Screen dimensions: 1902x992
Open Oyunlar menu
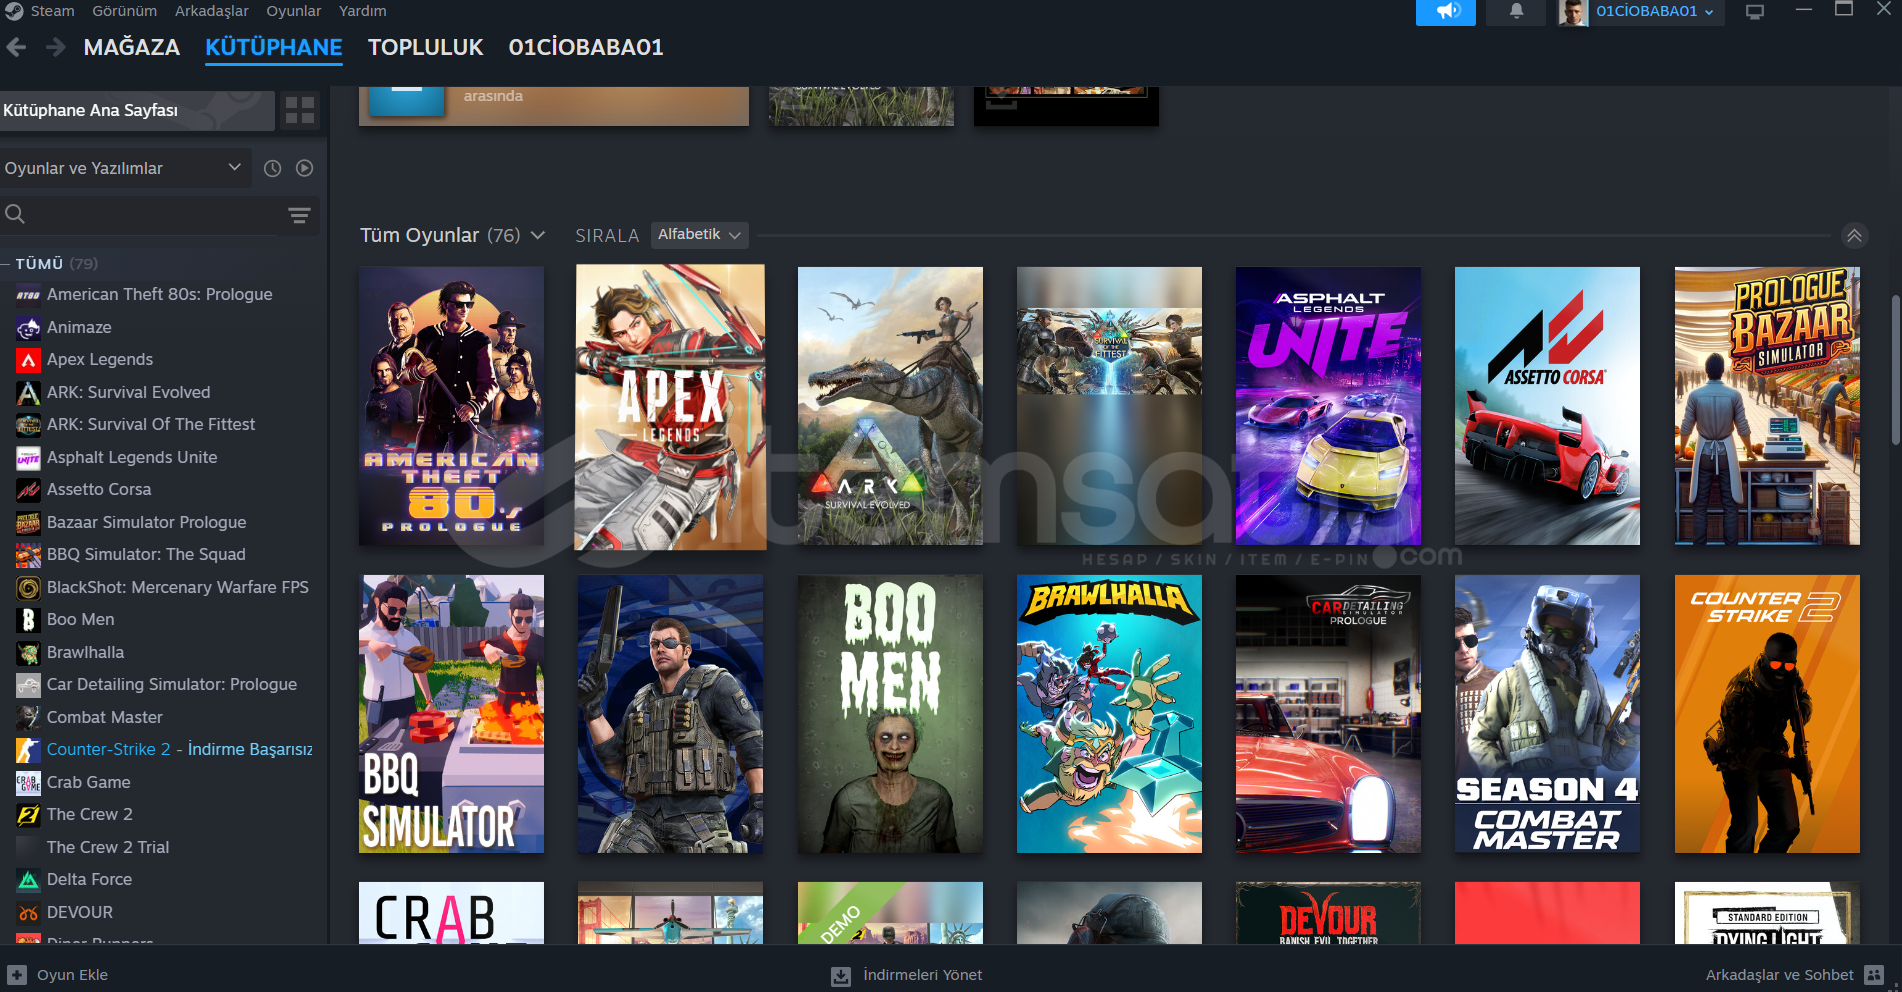(294, 11)
